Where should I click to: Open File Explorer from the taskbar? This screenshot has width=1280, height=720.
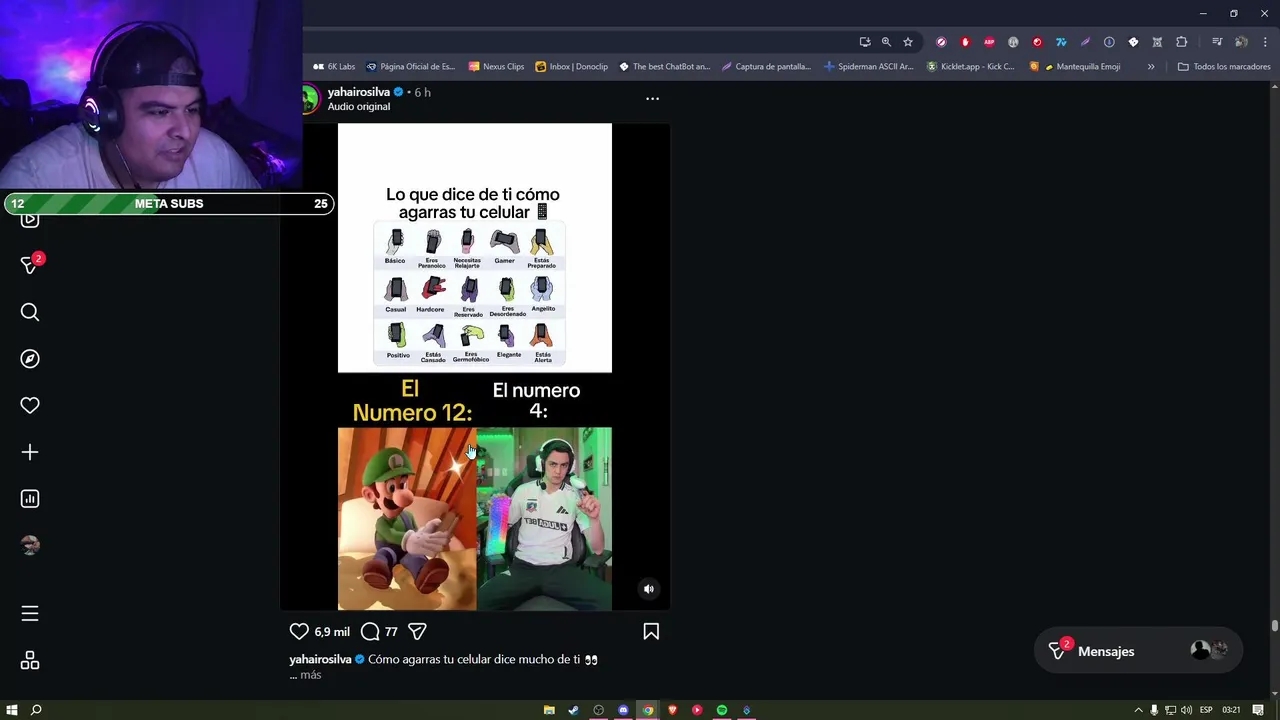click(549, 710)
